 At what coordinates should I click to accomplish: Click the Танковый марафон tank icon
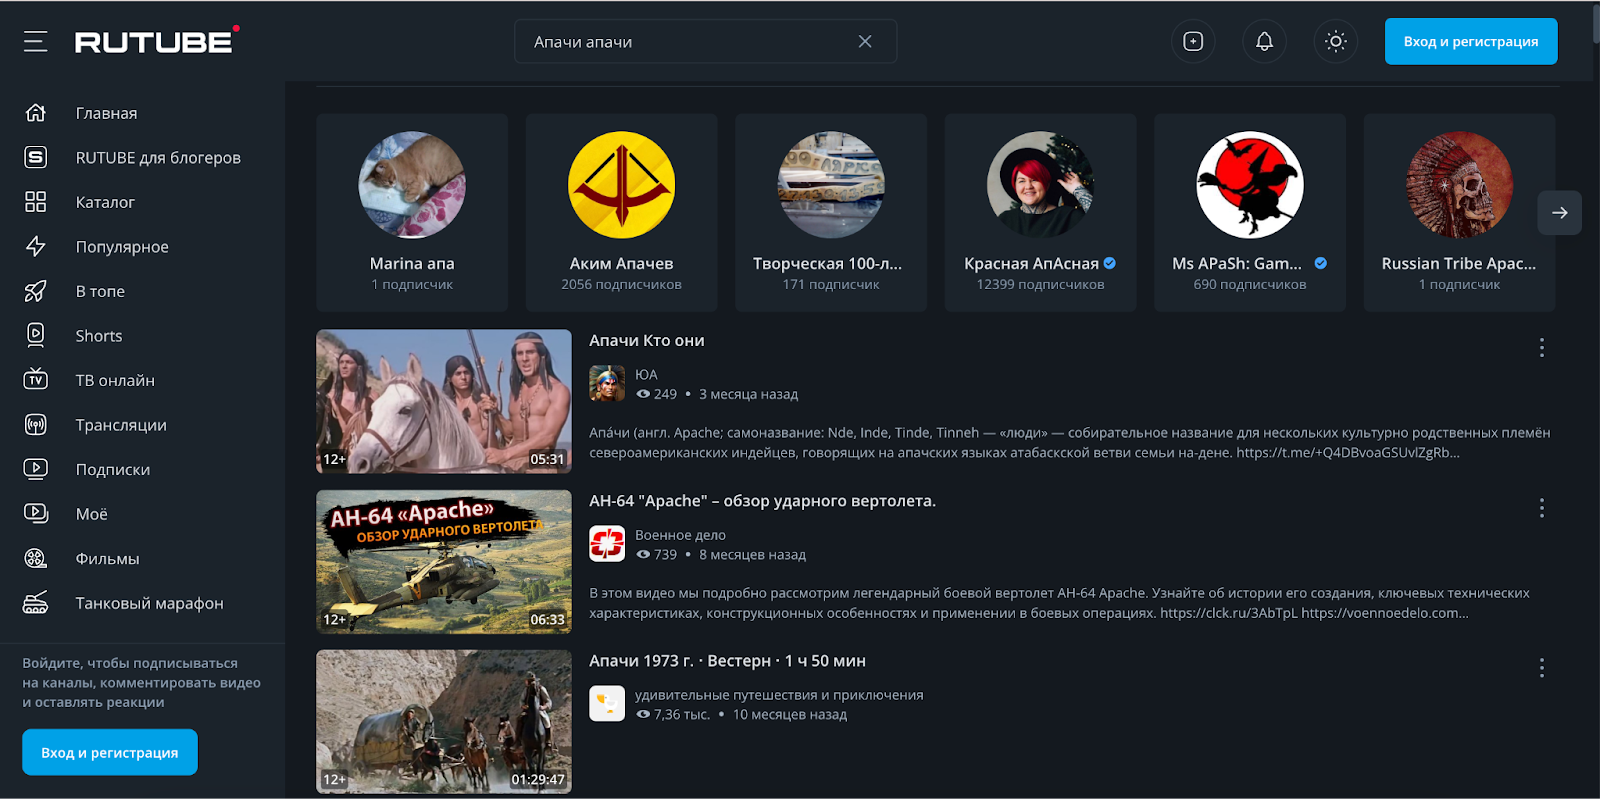pos(36,603)
